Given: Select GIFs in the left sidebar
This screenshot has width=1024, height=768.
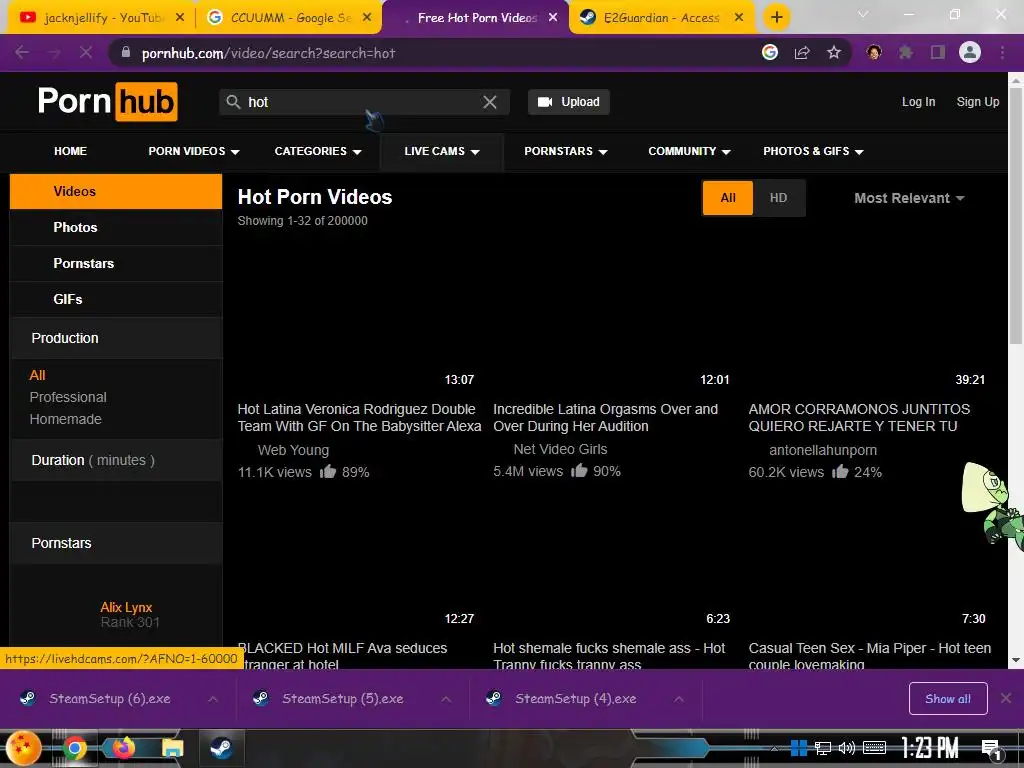Looking at the screenshot, I should pyautogui.click(x=116, y=299).
